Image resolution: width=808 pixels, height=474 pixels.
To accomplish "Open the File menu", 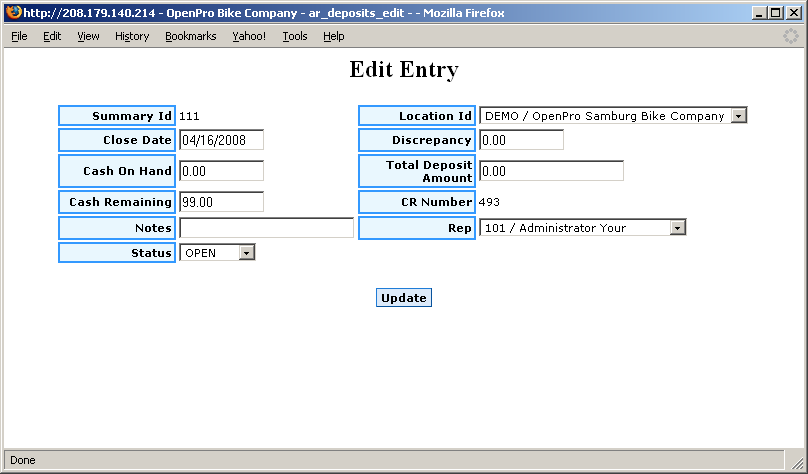I will pos(19,36).
